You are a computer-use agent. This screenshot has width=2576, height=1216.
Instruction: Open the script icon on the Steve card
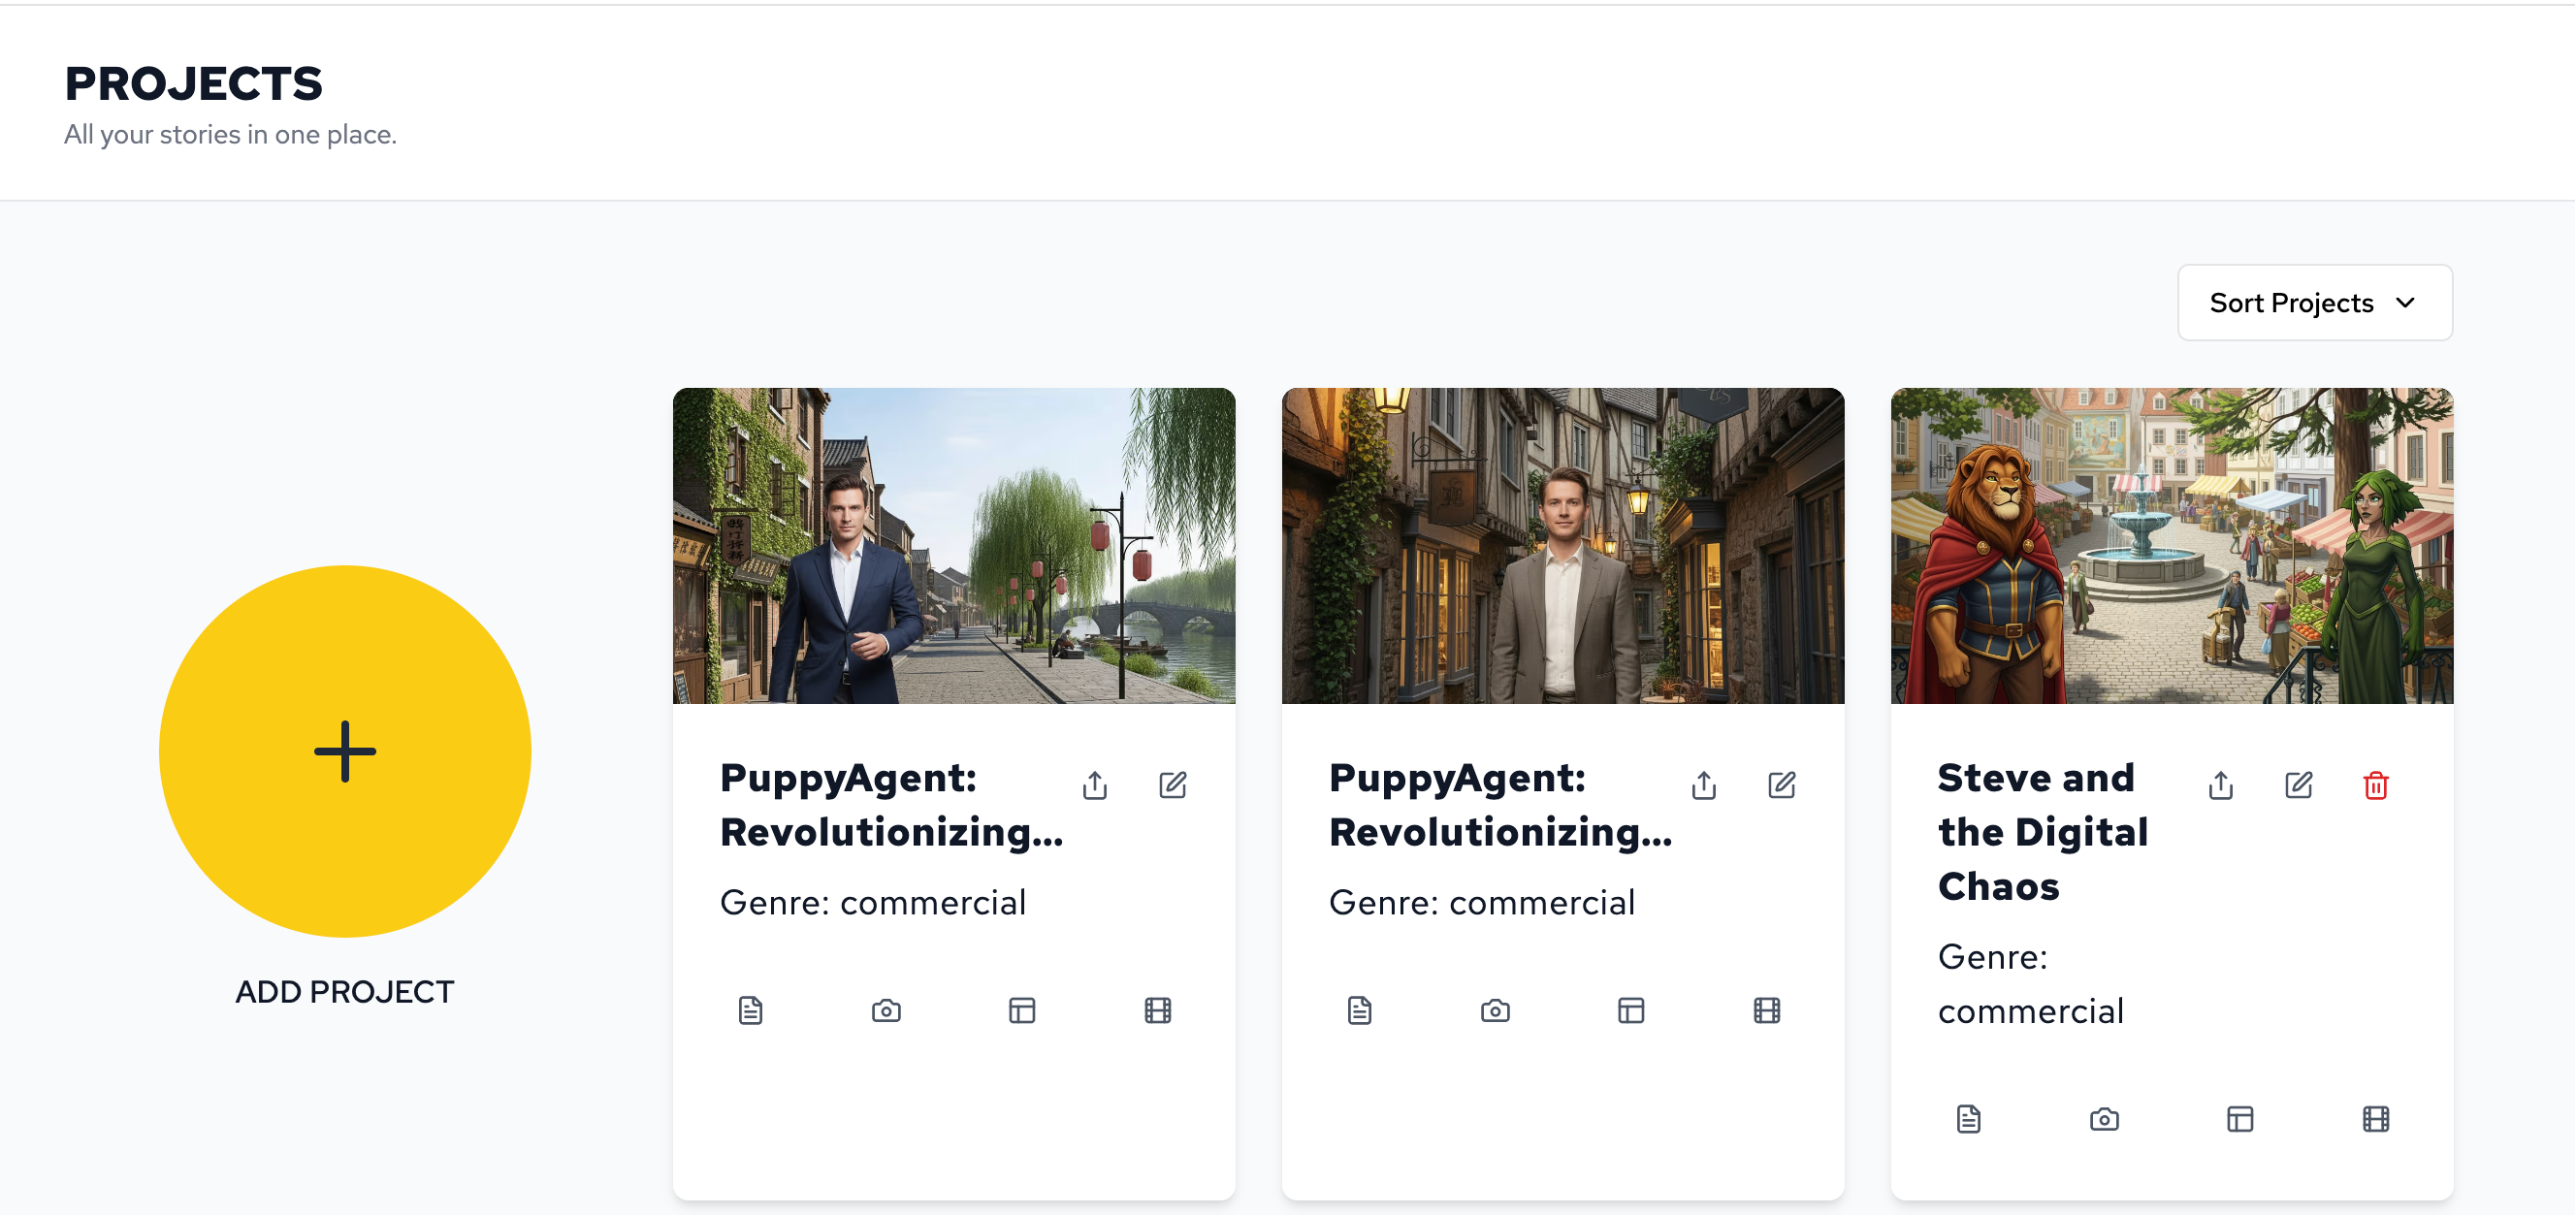(1967, 1119)
